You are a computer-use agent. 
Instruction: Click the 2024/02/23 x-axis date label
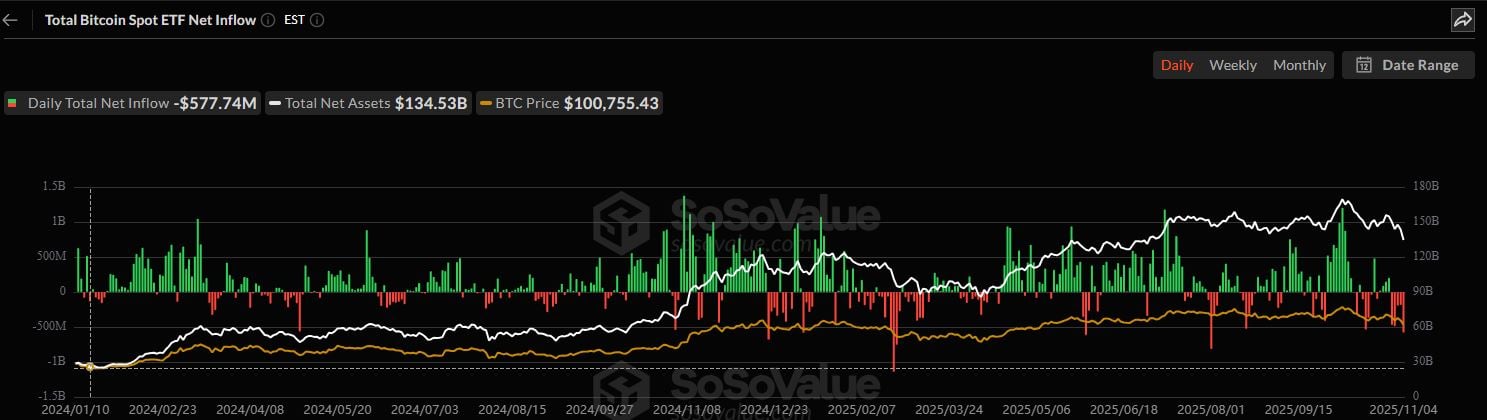point(165,410)
